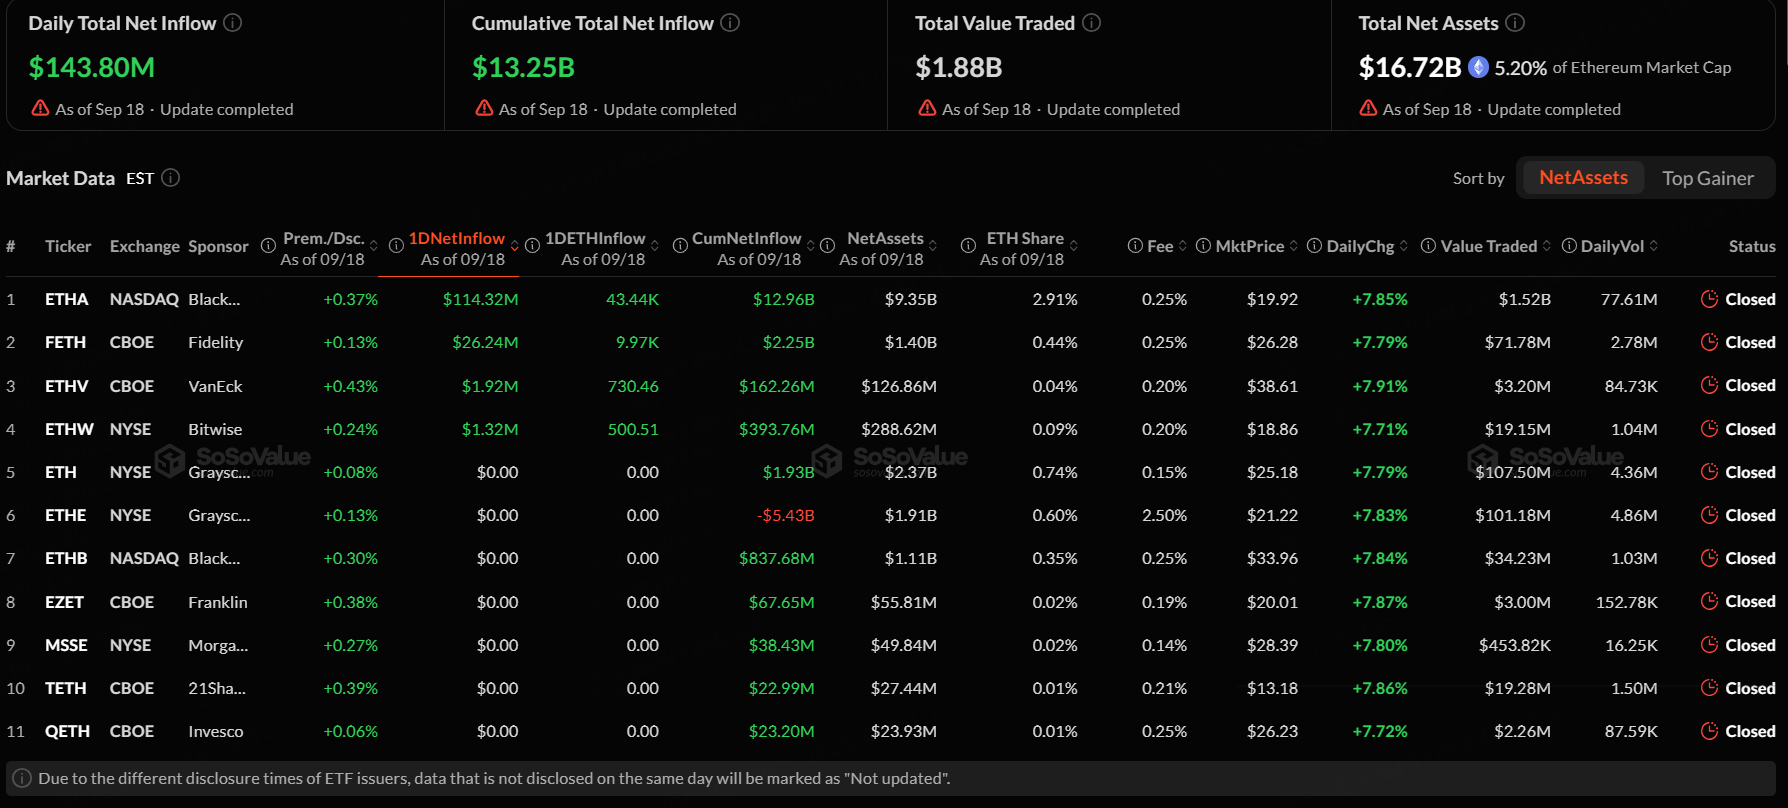This screenshot has height=808, width=1788.
Task: Open info tooltip for Fee column
Action: [x=1135, y=246]
